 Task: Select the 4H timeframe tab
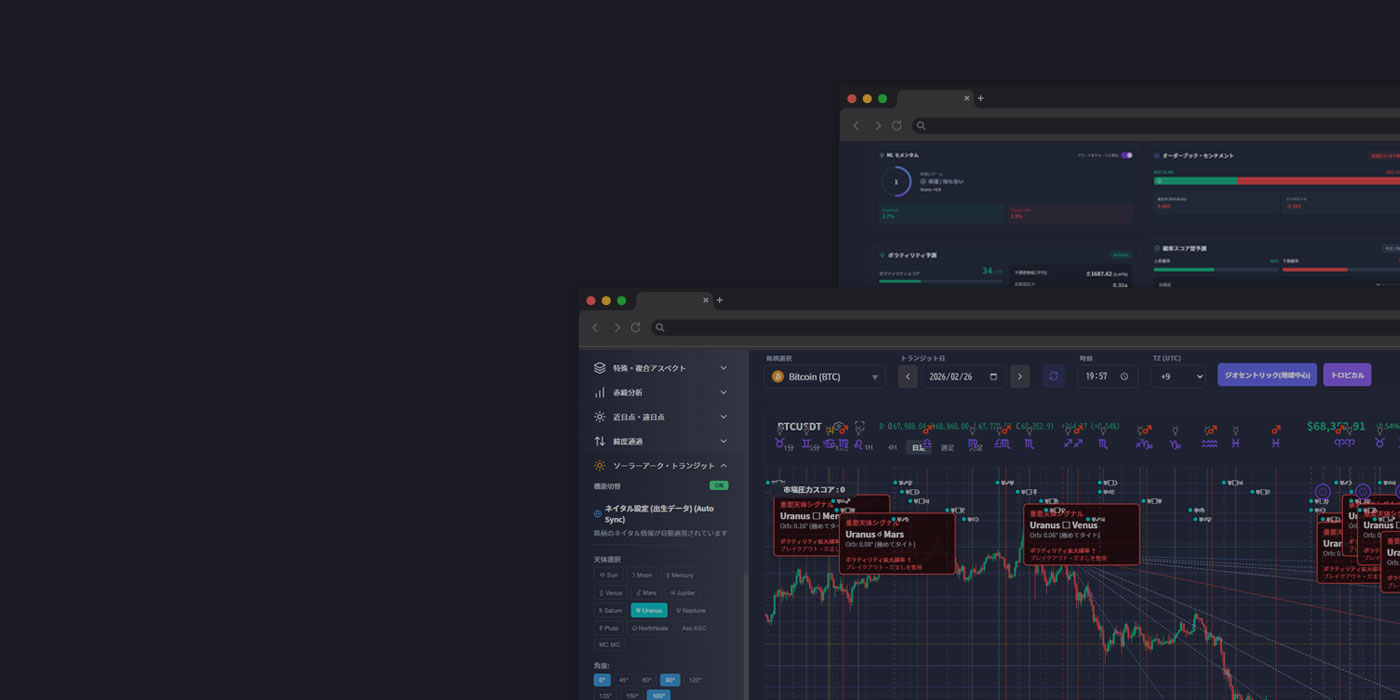pos(893,447)
